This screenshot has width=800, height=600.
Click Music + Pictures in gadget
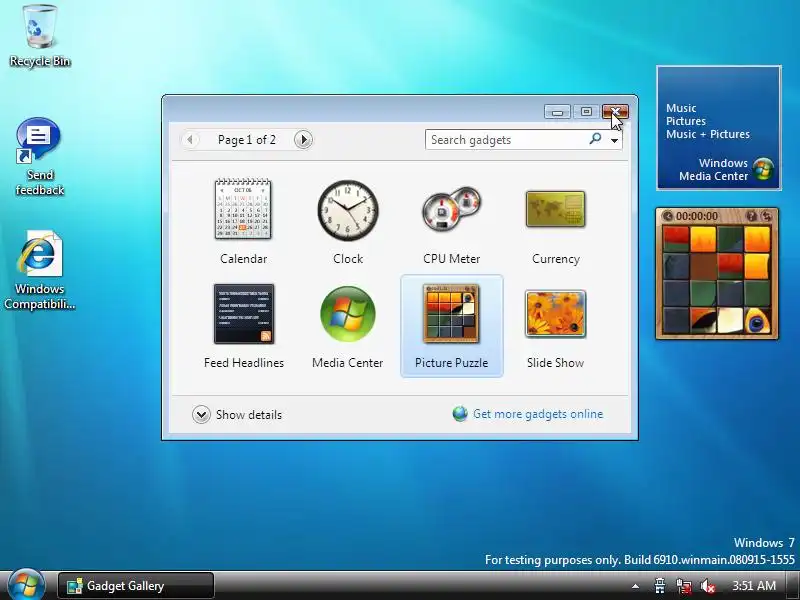(x=708, y=134)
